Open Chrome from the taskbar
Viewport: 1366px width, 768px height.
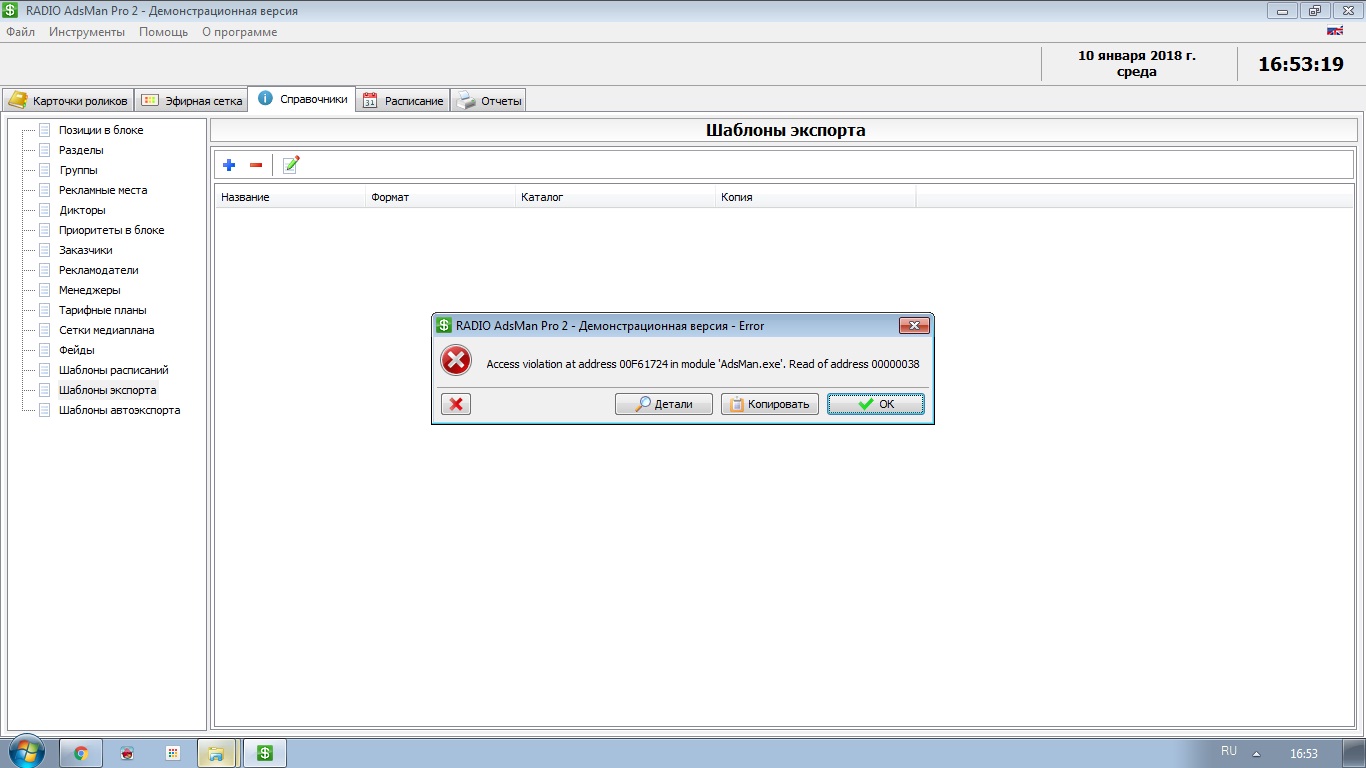coord(81,753)
